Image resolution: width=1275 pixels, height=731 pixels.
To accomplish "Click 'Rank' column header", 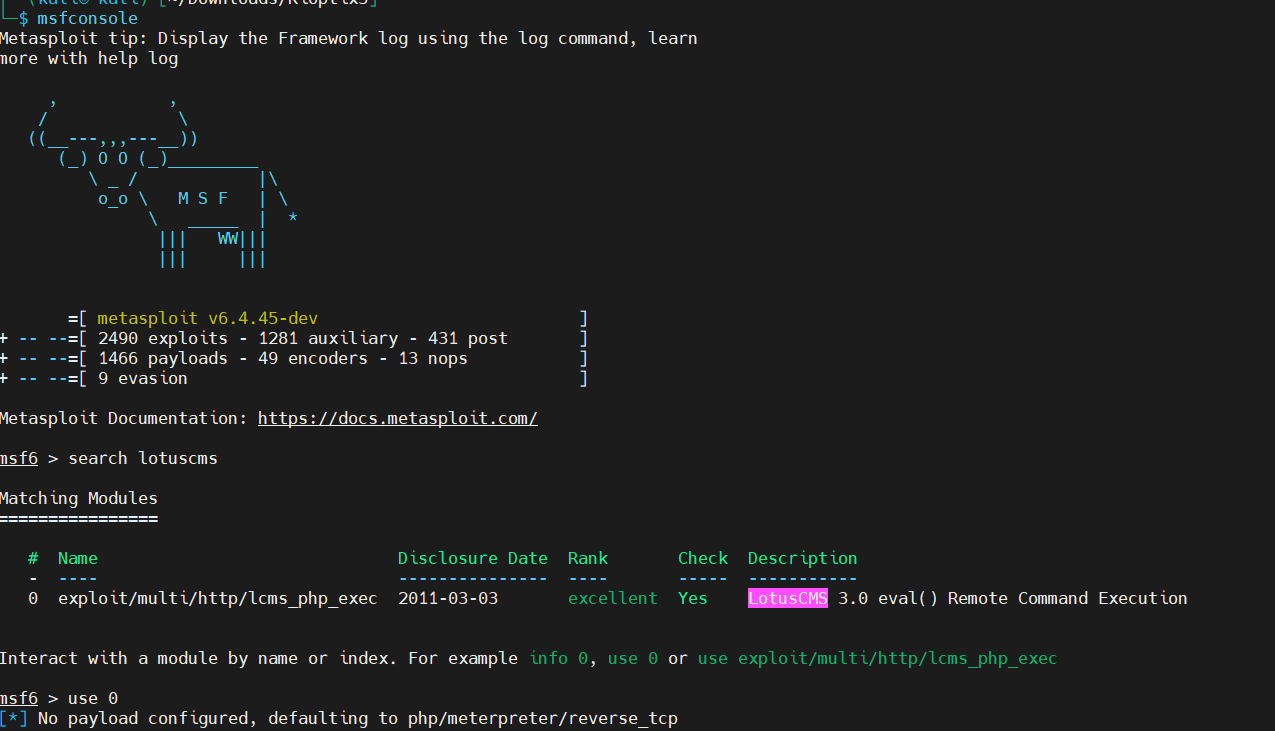I will pos(588,558).
